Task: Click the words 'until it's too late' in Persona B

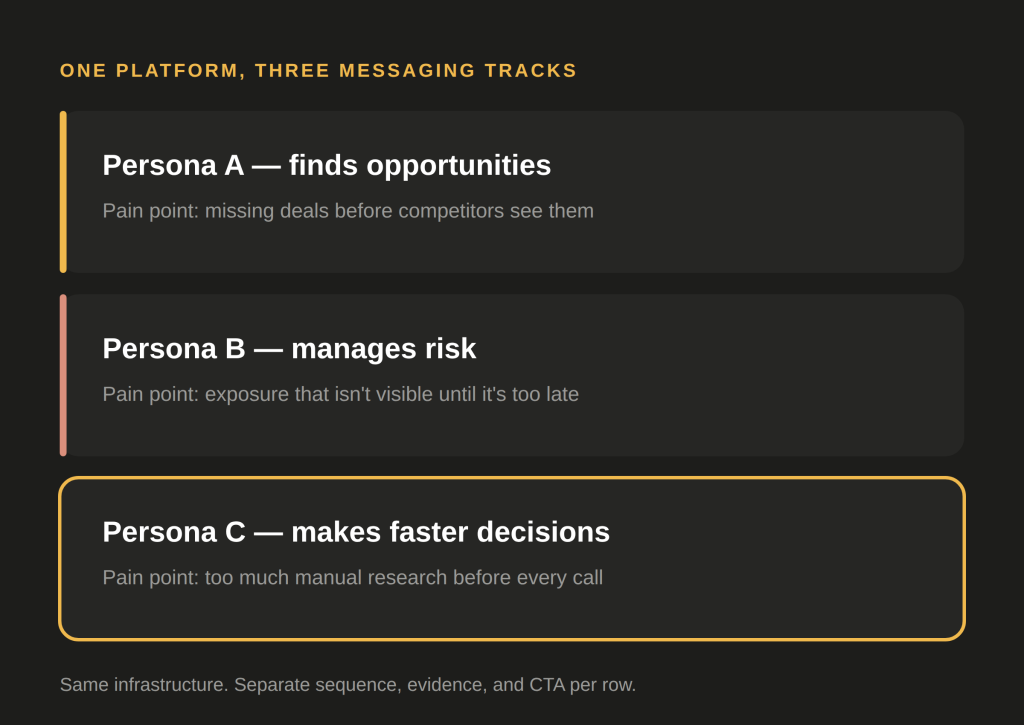Action: pos(509,395)
